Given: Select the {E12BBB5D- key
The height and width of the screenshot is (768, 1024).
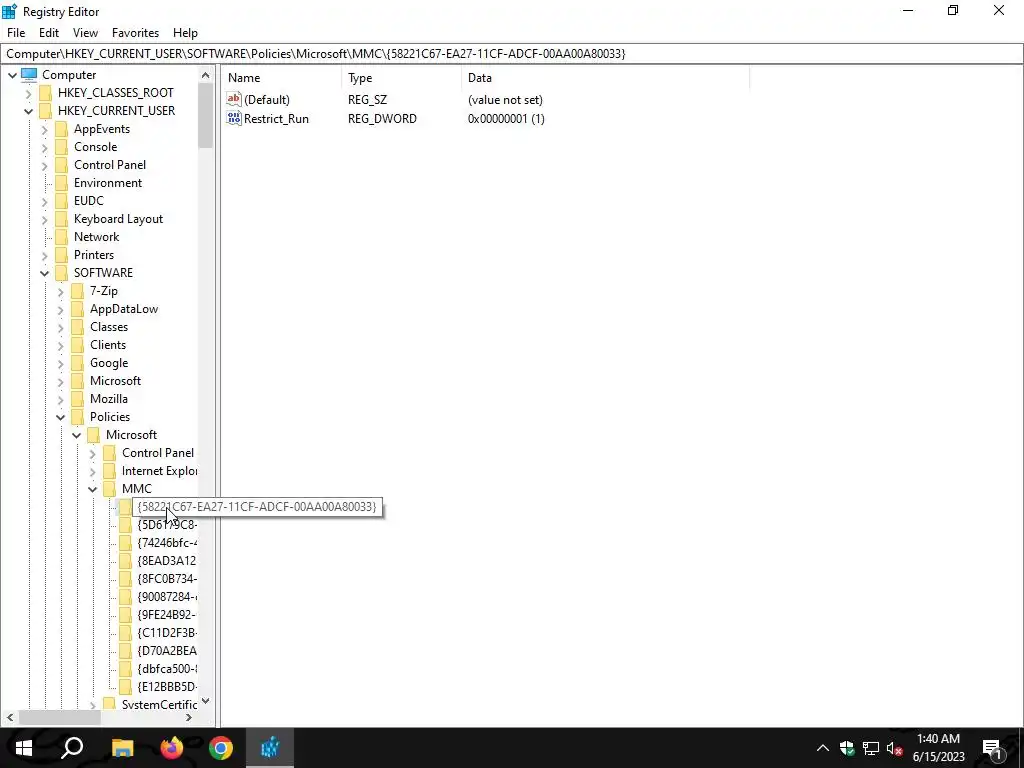Looking at the screenshot, I should (167, 686).
